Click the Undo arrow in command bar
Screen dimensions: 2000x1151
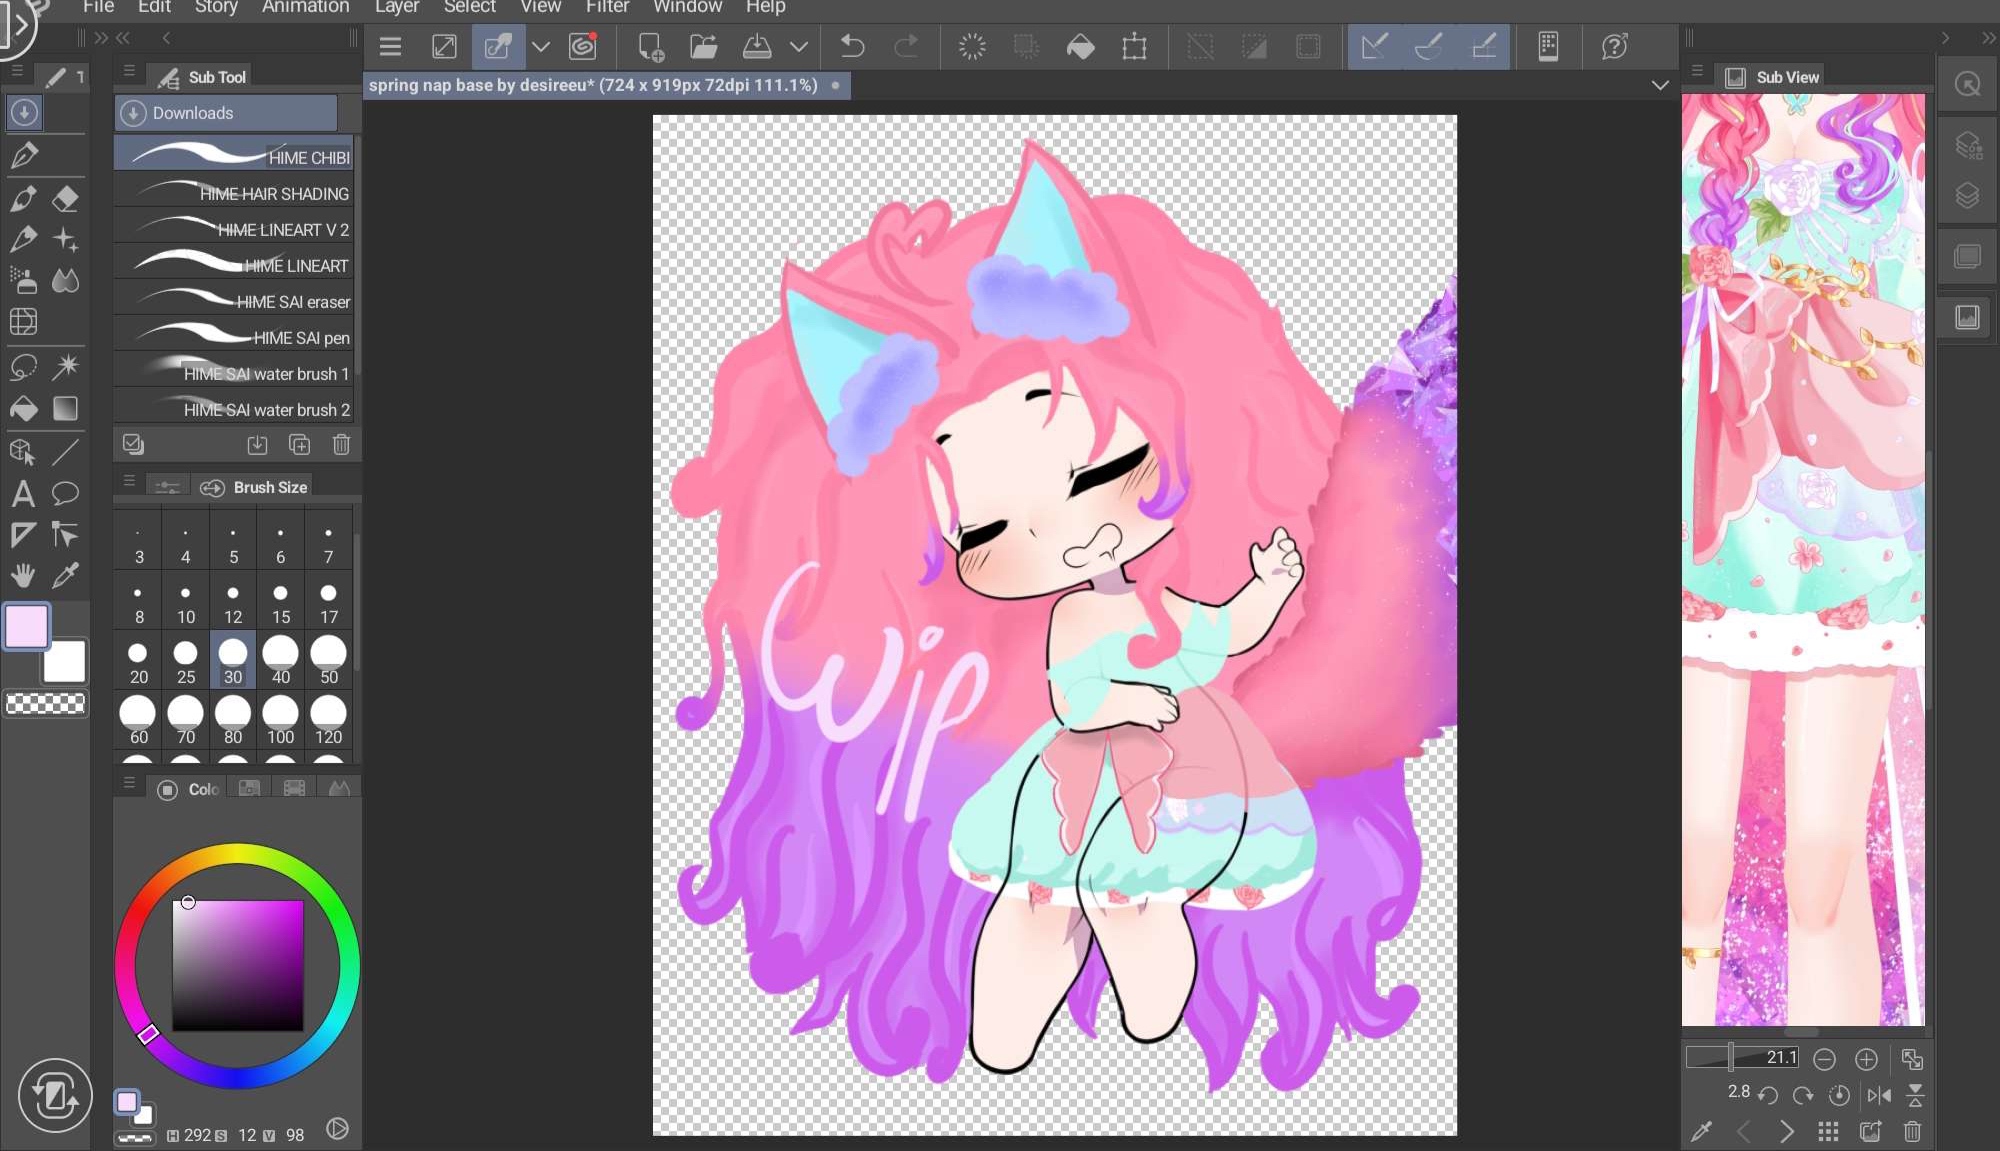point(852,46)
